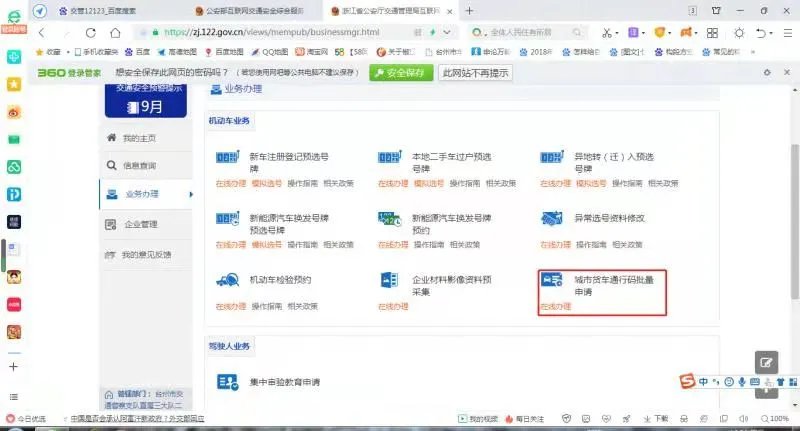Click the status bar zoom 100% control
This screenshot has height=431, width=800.
click(774, 419)
